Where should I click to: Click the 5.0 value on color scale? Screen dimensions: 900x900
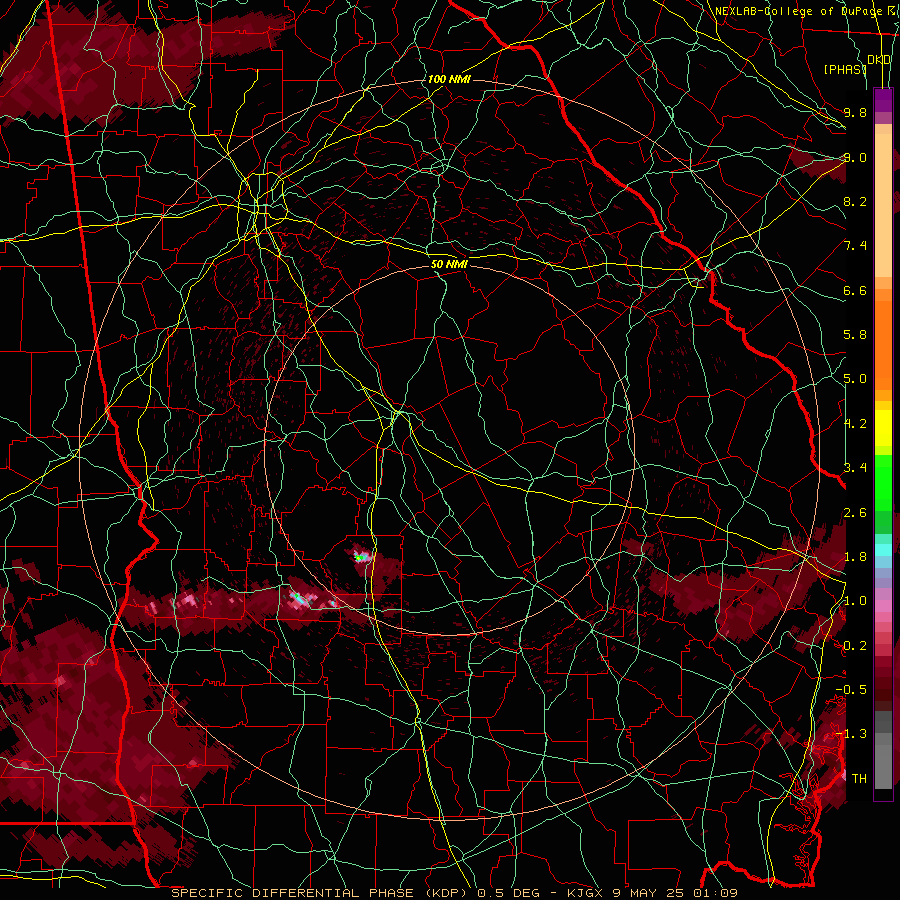coord(855,379)
